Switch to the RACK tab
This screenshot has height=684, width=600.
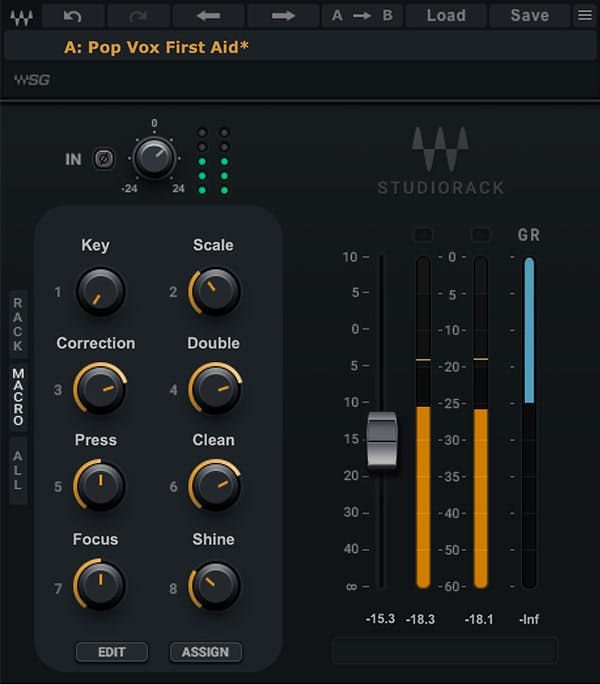pyautogui.click(x=18, y=324)
